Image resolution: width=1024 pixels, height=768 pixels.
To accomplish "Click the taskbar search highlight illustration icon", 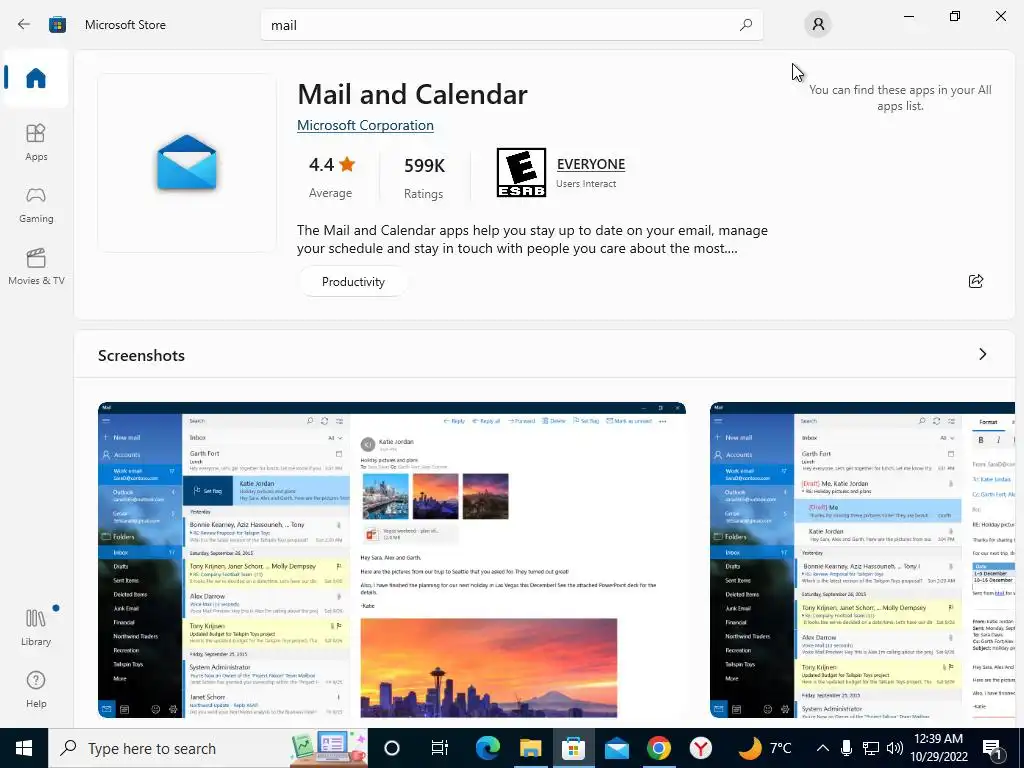I will click(x=328, y=748).
